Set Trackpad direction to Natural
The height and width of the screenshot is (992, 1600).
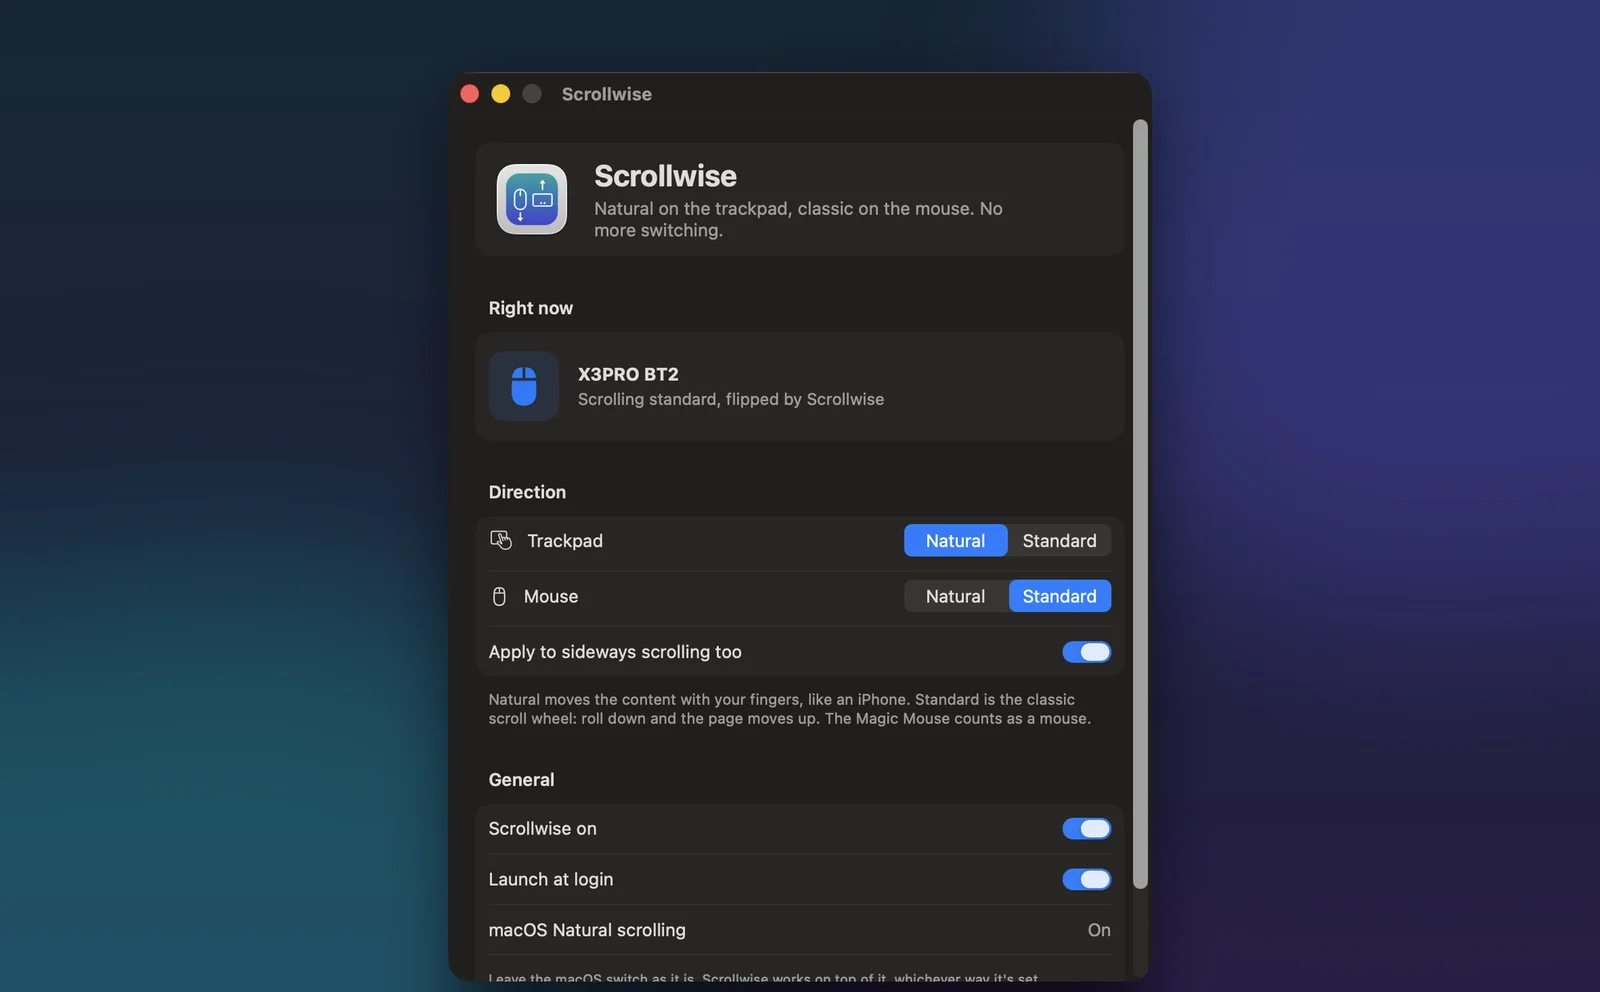point(955,540)
